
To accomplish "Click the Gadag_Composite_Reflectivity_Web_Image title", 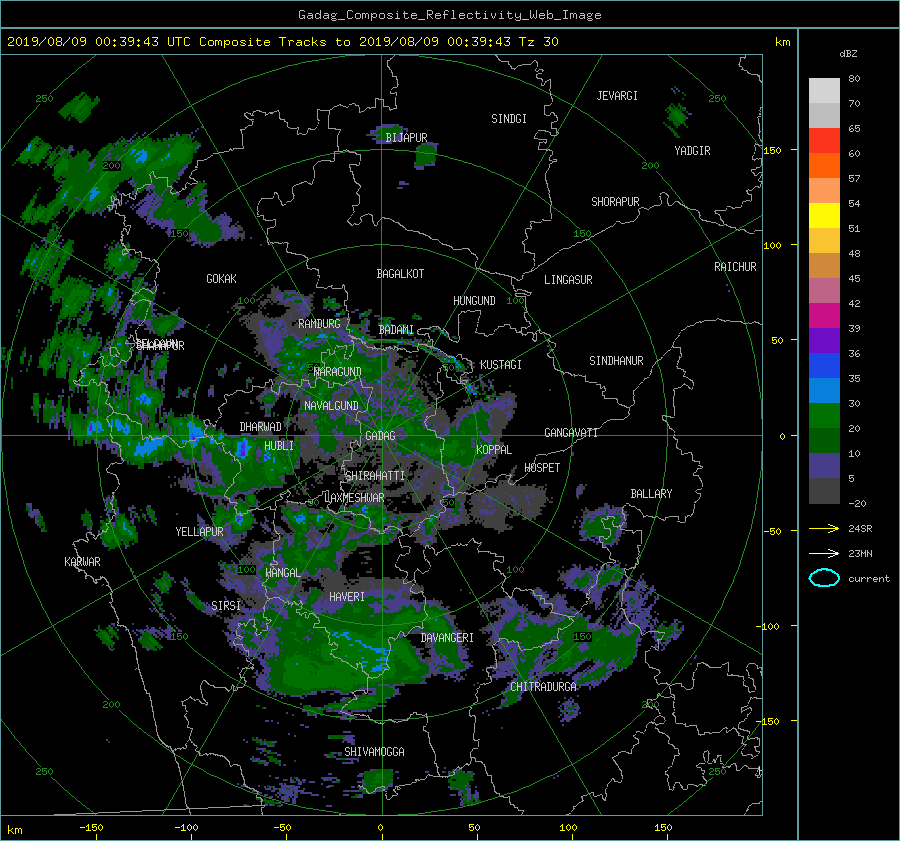I will (x=449, y=15).
